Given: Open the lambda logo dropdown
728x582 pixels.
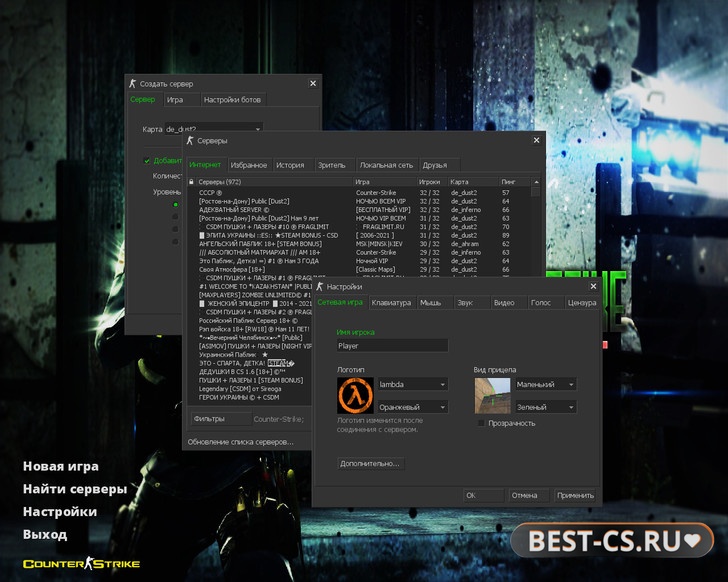Looking at the screenshot, I should coord(413,384).
